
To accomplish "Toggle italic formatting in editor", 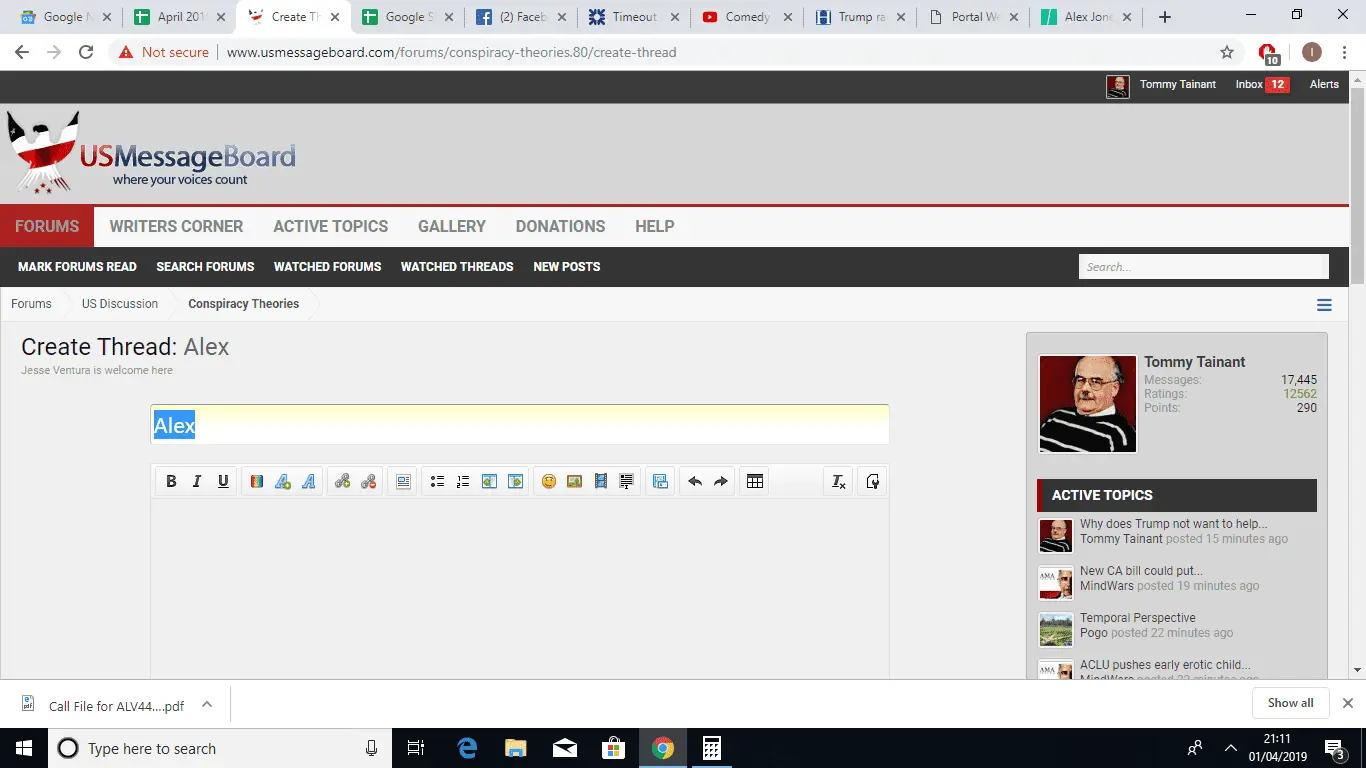I will coord(197,482).
